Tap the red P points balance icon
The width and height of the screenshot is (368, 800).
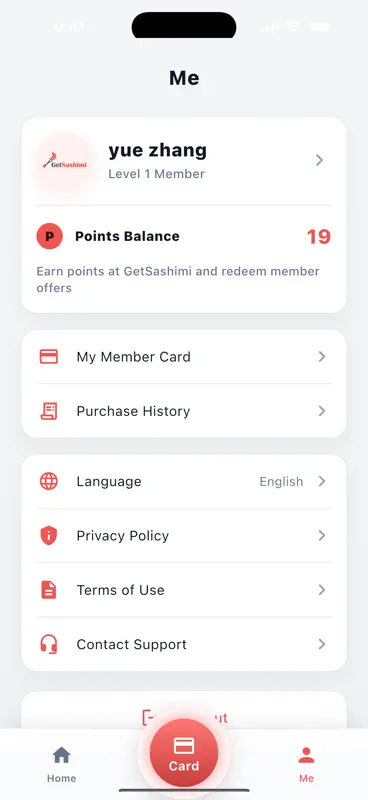point(50,236)
